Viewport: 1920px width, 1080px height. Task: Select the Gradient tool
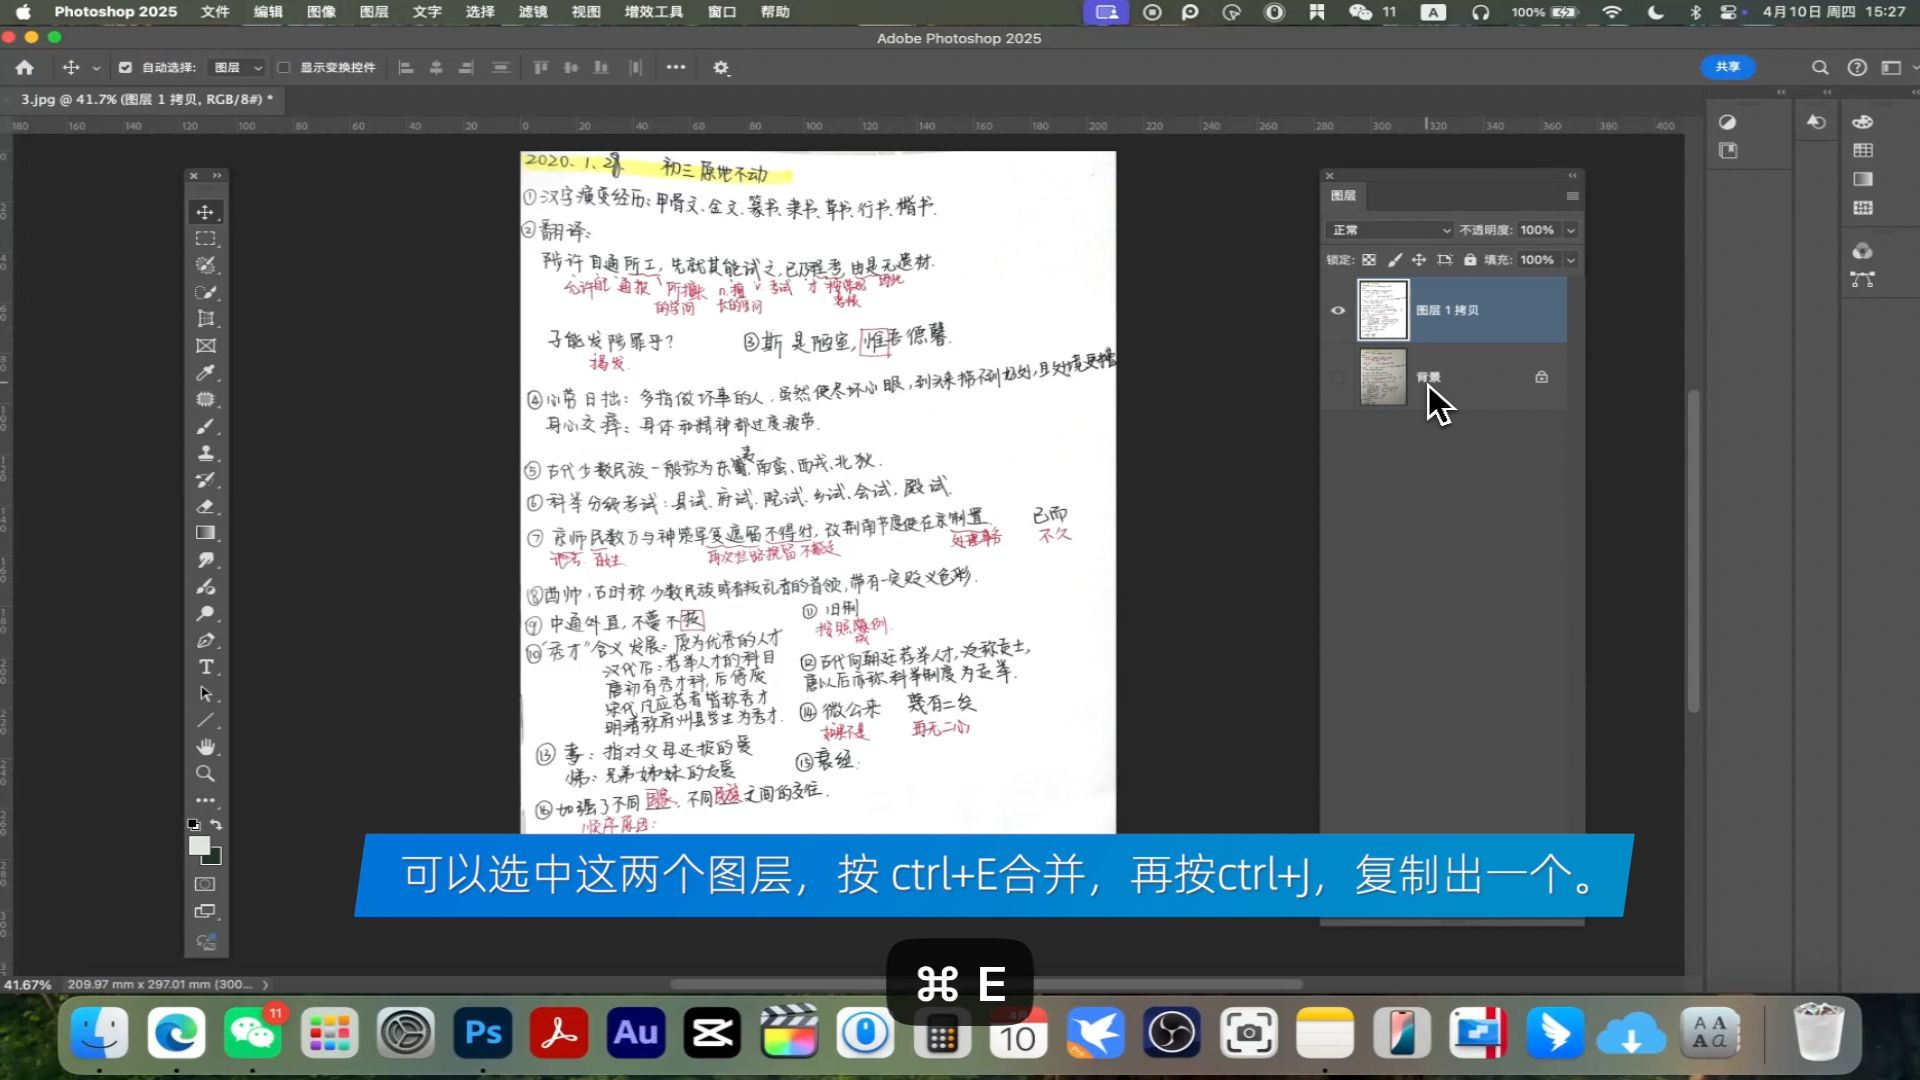pos(205,533)
